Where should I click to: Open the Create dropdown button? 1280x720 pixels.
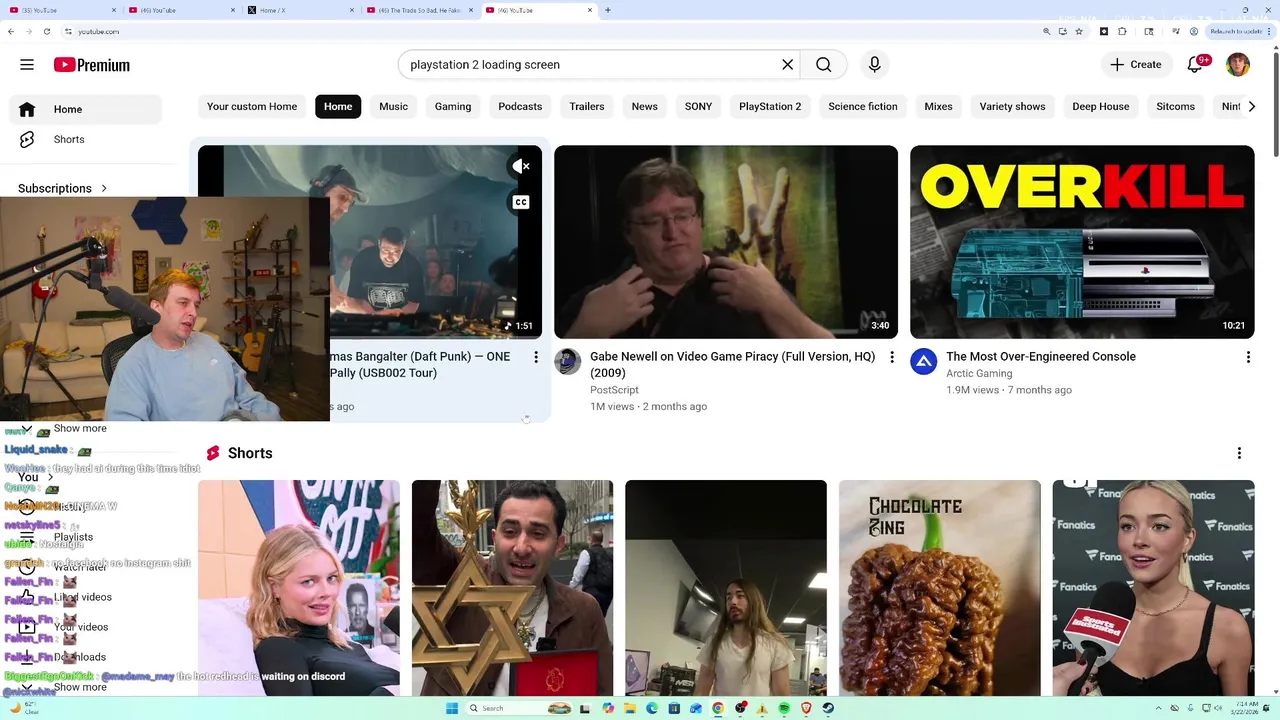(1135, 65)
